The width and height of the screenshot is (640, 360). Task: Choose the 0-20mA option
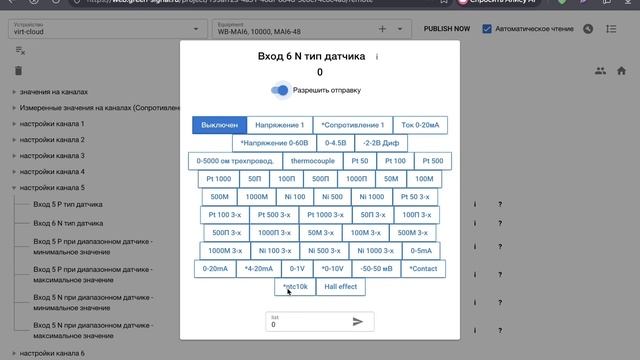[x=215, y=269]
